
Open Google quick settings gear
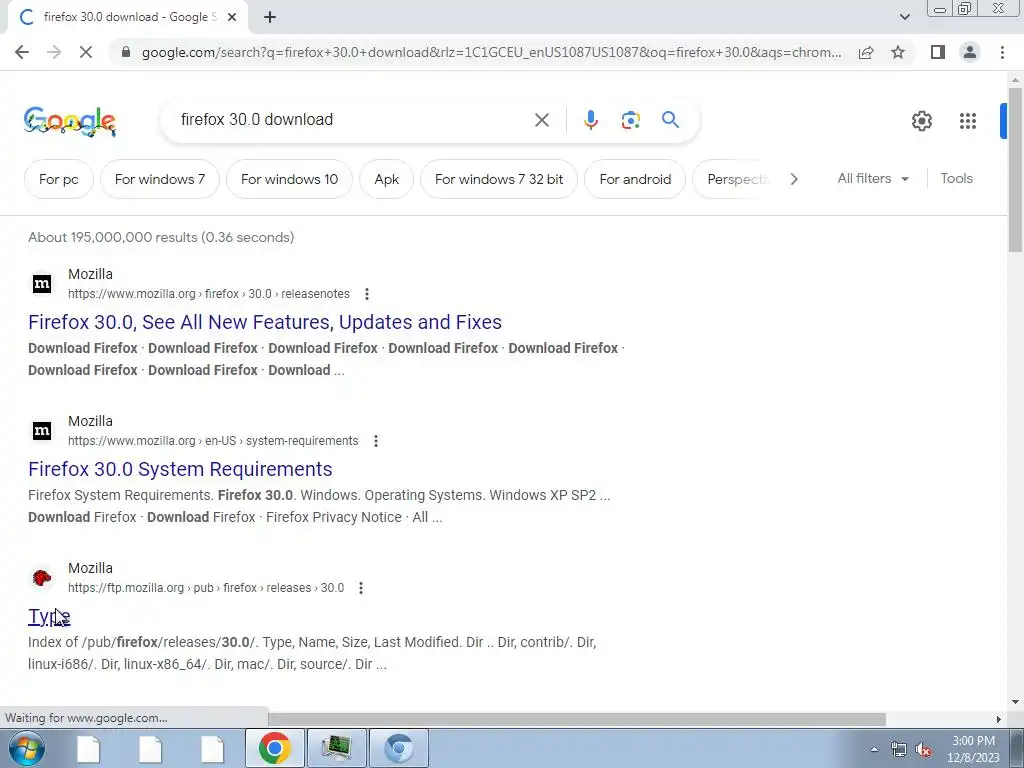click(x=921, y=121)
